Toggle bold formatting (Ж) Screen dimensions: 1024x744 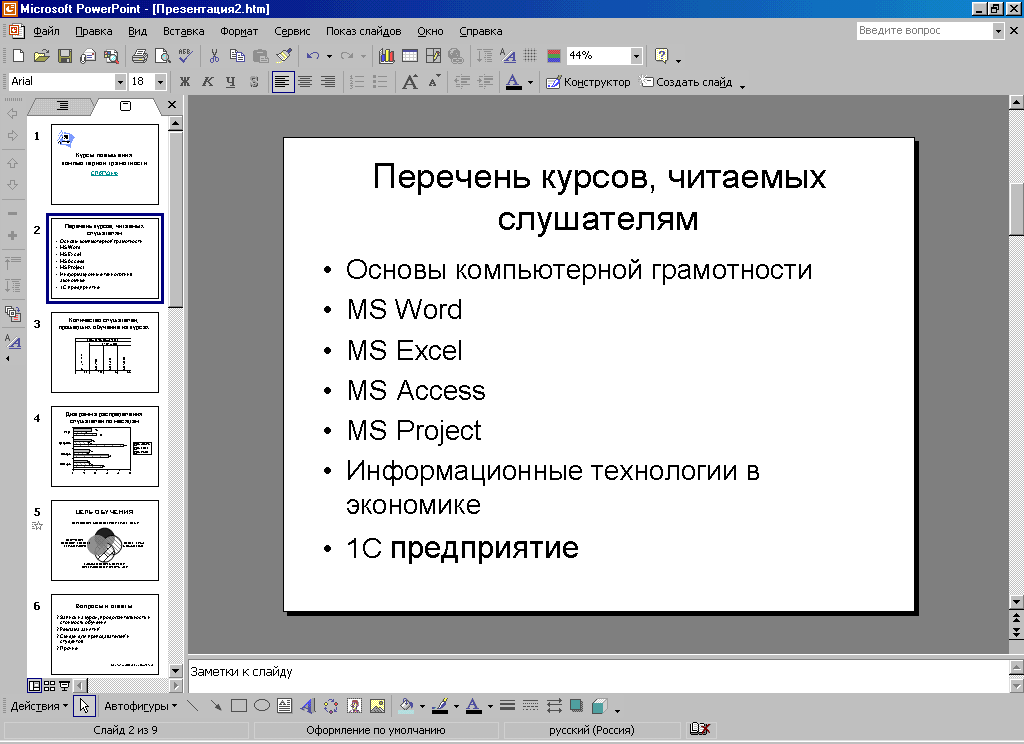tap(185, 82)
